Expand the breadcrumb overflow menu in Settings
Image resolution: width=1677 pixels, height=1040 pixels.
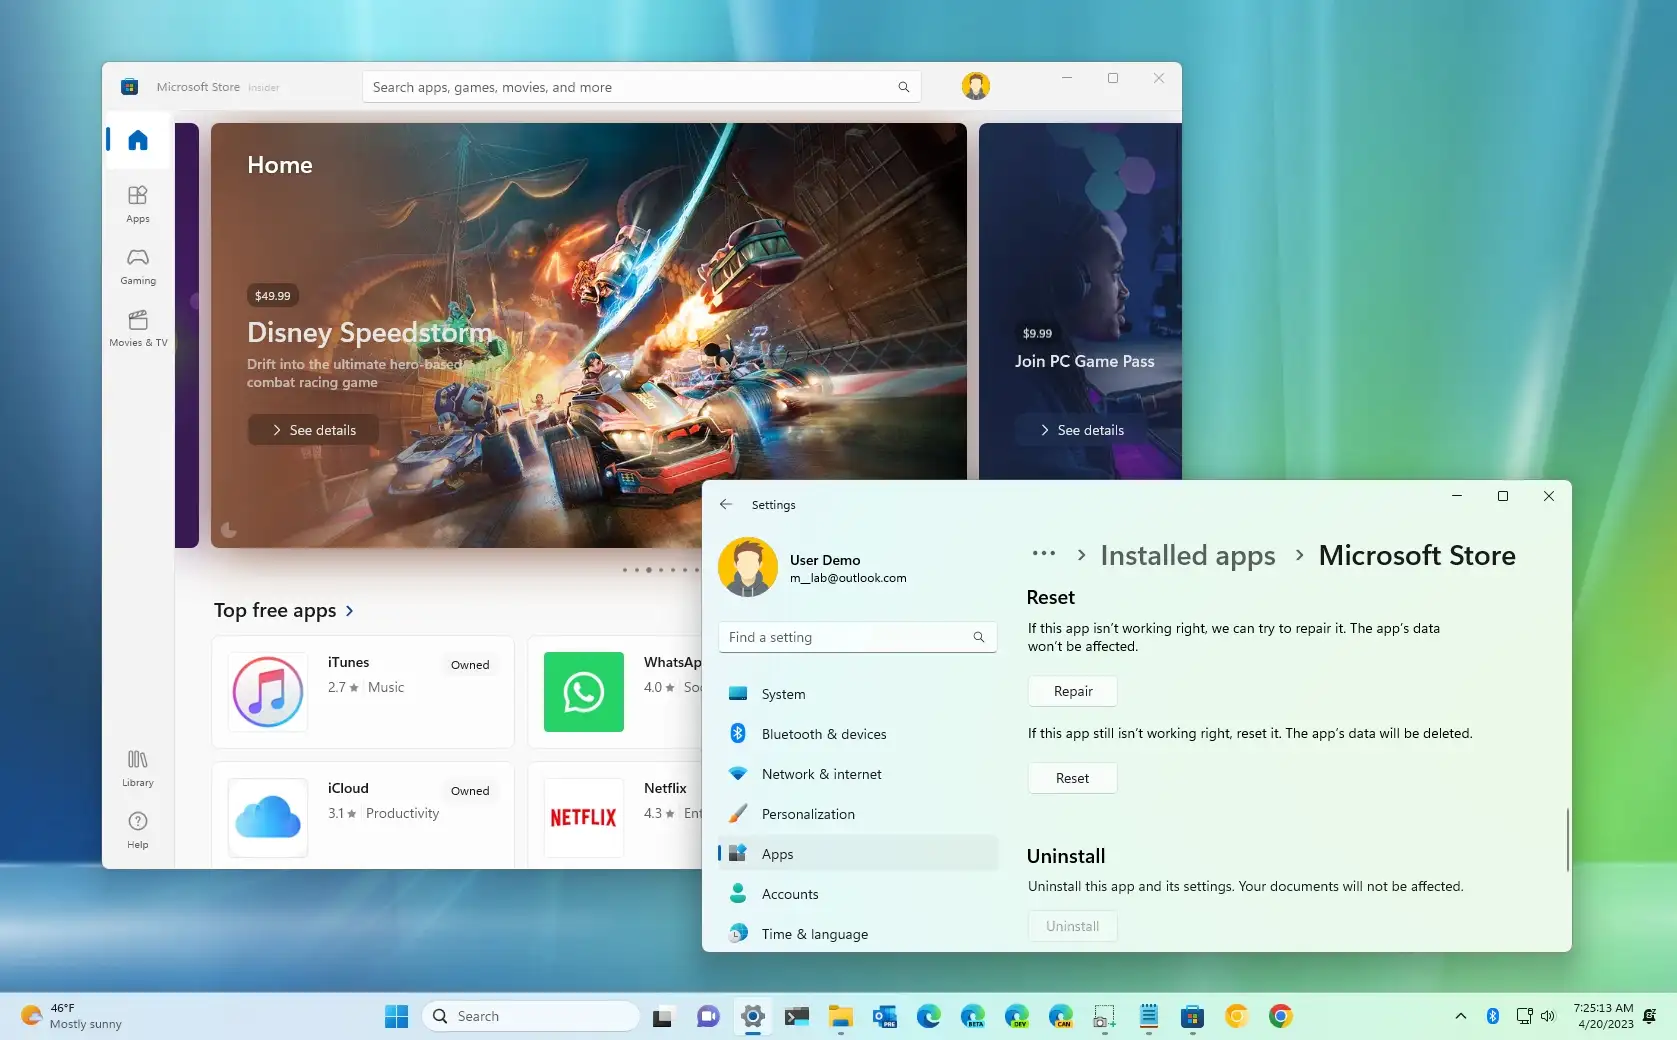[1043, 554]
